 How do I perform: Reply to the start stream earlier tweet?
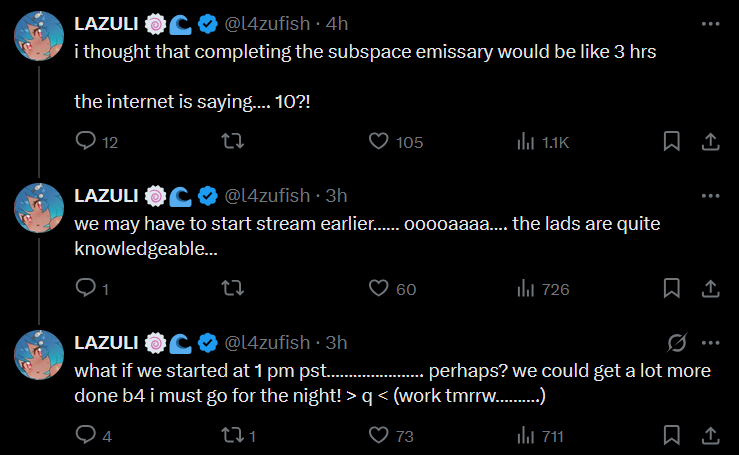click(x=86, y=289)
